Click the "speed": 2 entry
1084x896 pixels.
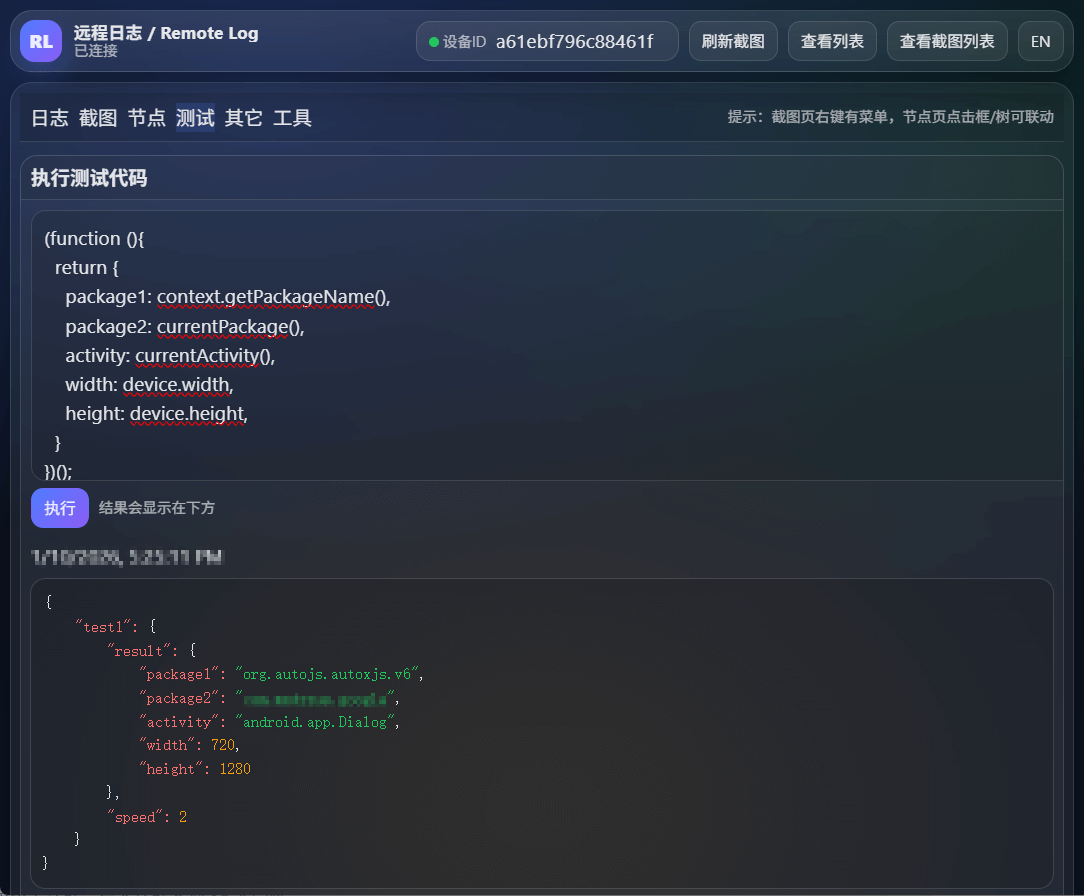coord(147,817)
